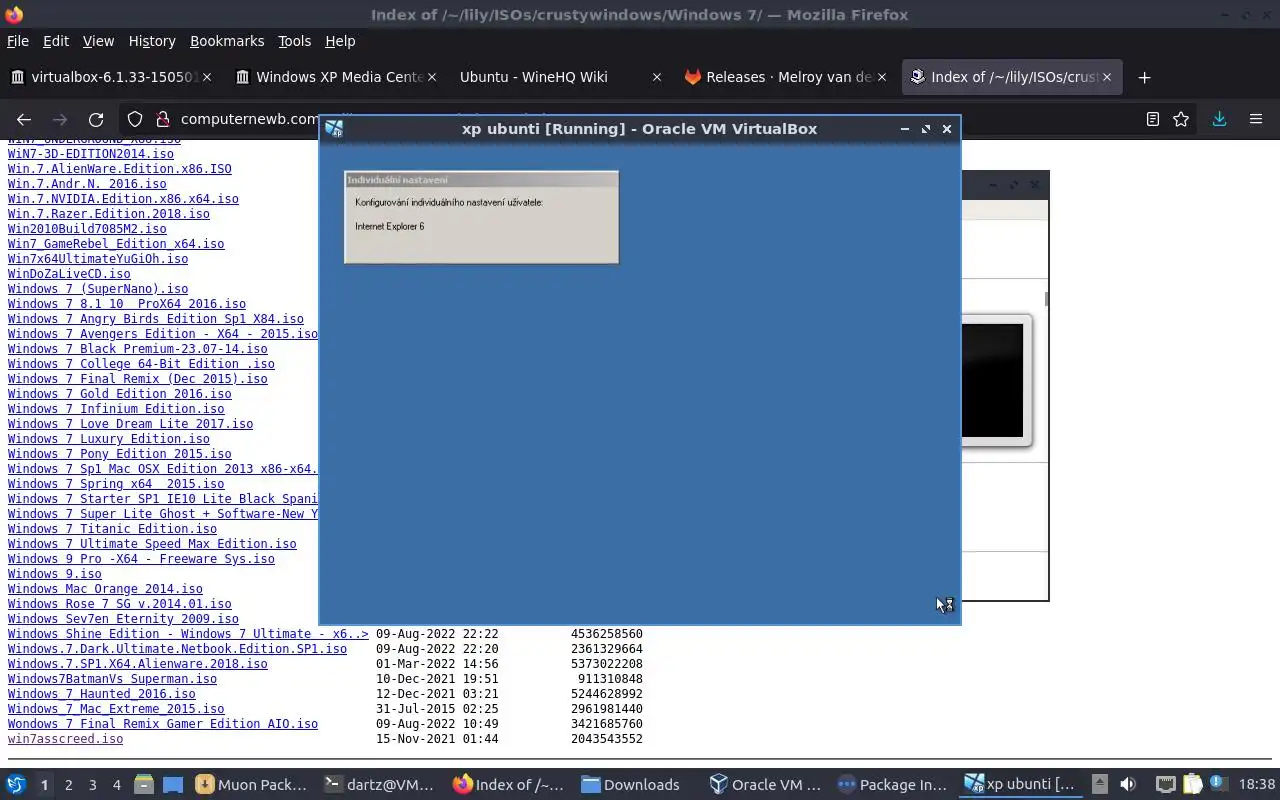Screen dimensions: 1280x800
Task: Close the Releases Melroy tab
Action: click(x=881, y=77)
